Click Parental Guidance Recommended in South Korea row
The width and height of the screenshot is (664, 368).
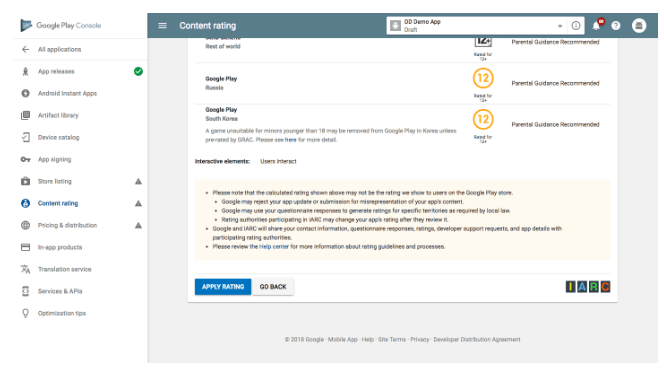(x=555, y=125)
